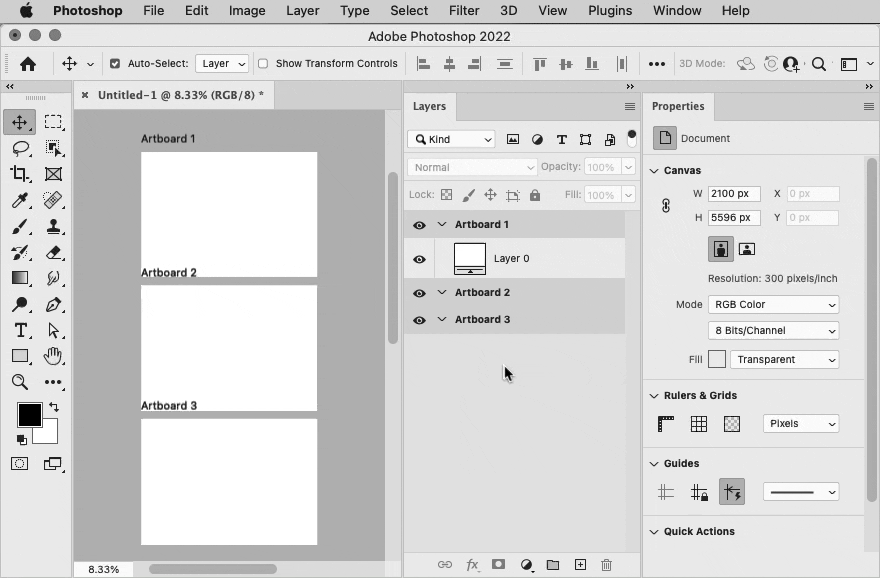Switch to the Properties tab
The width and height of the screenshot is (880, 578).
pos(678,106)
